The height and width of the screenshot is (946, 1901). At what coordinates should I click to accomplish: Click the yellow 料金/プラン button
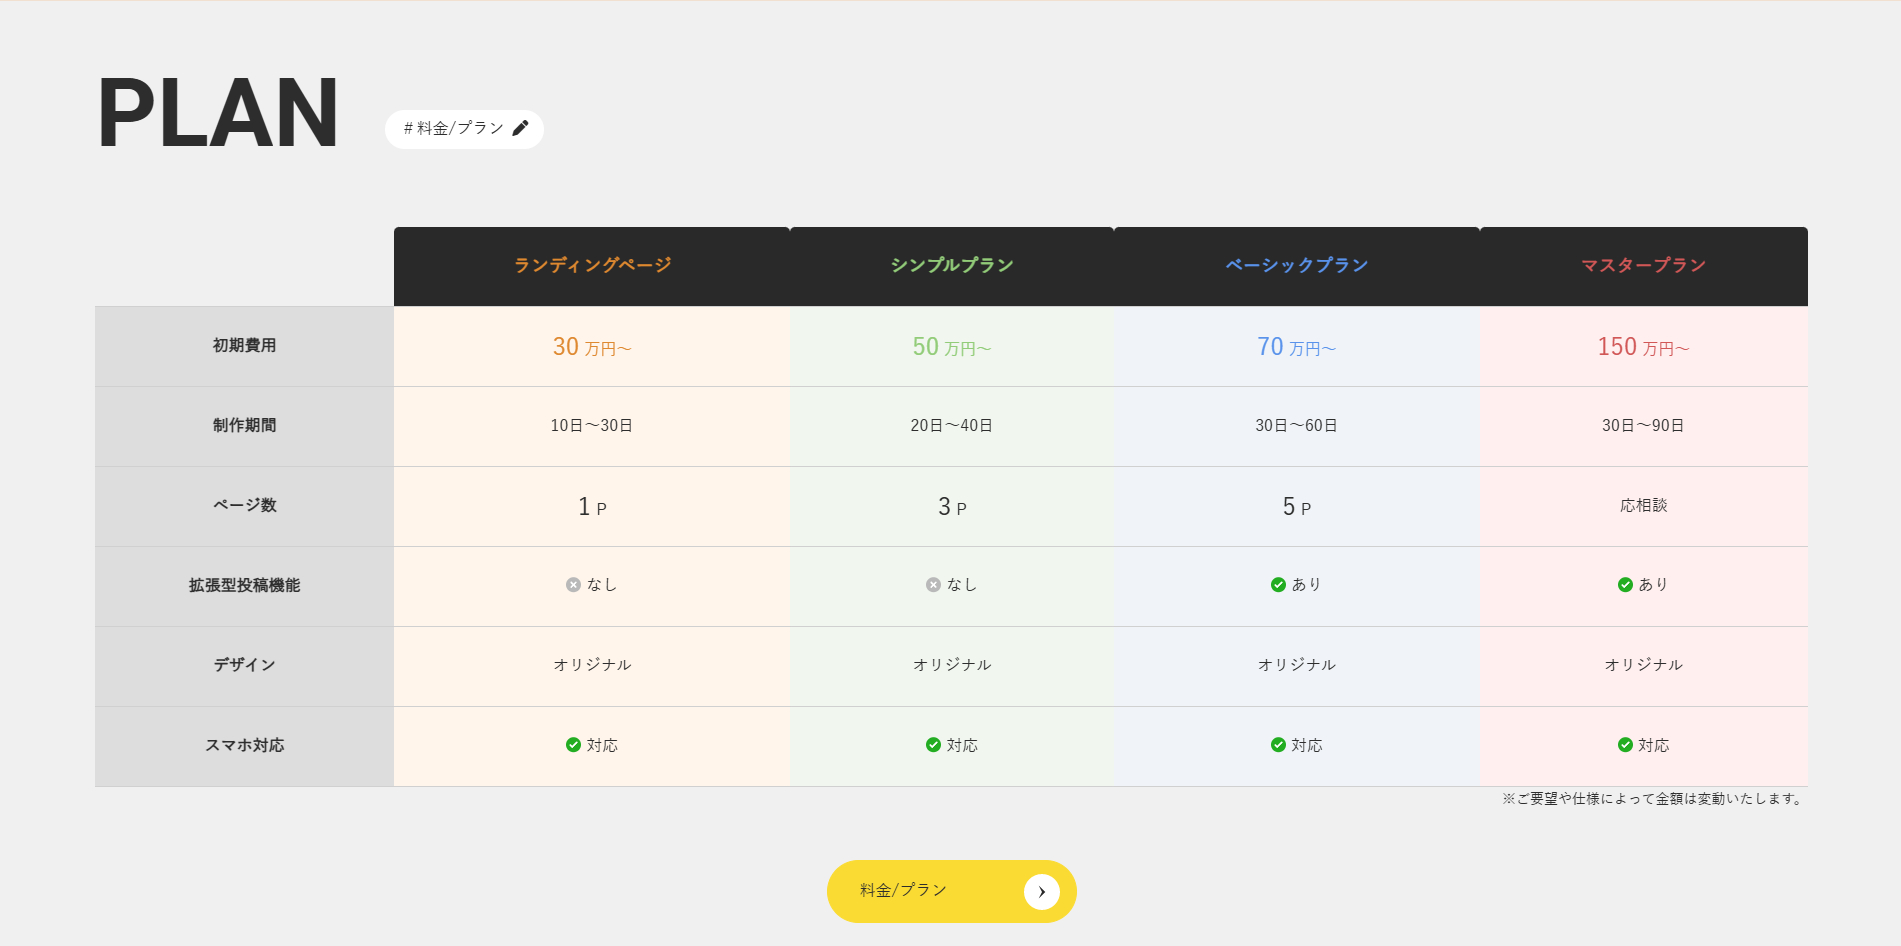(951, 891)
